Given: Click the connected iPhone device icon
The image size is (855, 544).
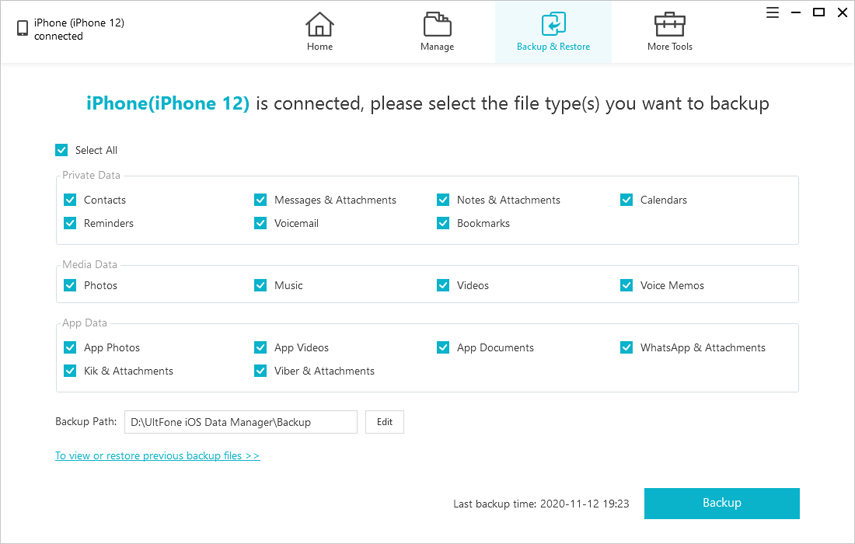Looking at the screenshot, I should (x=22, y=29).
